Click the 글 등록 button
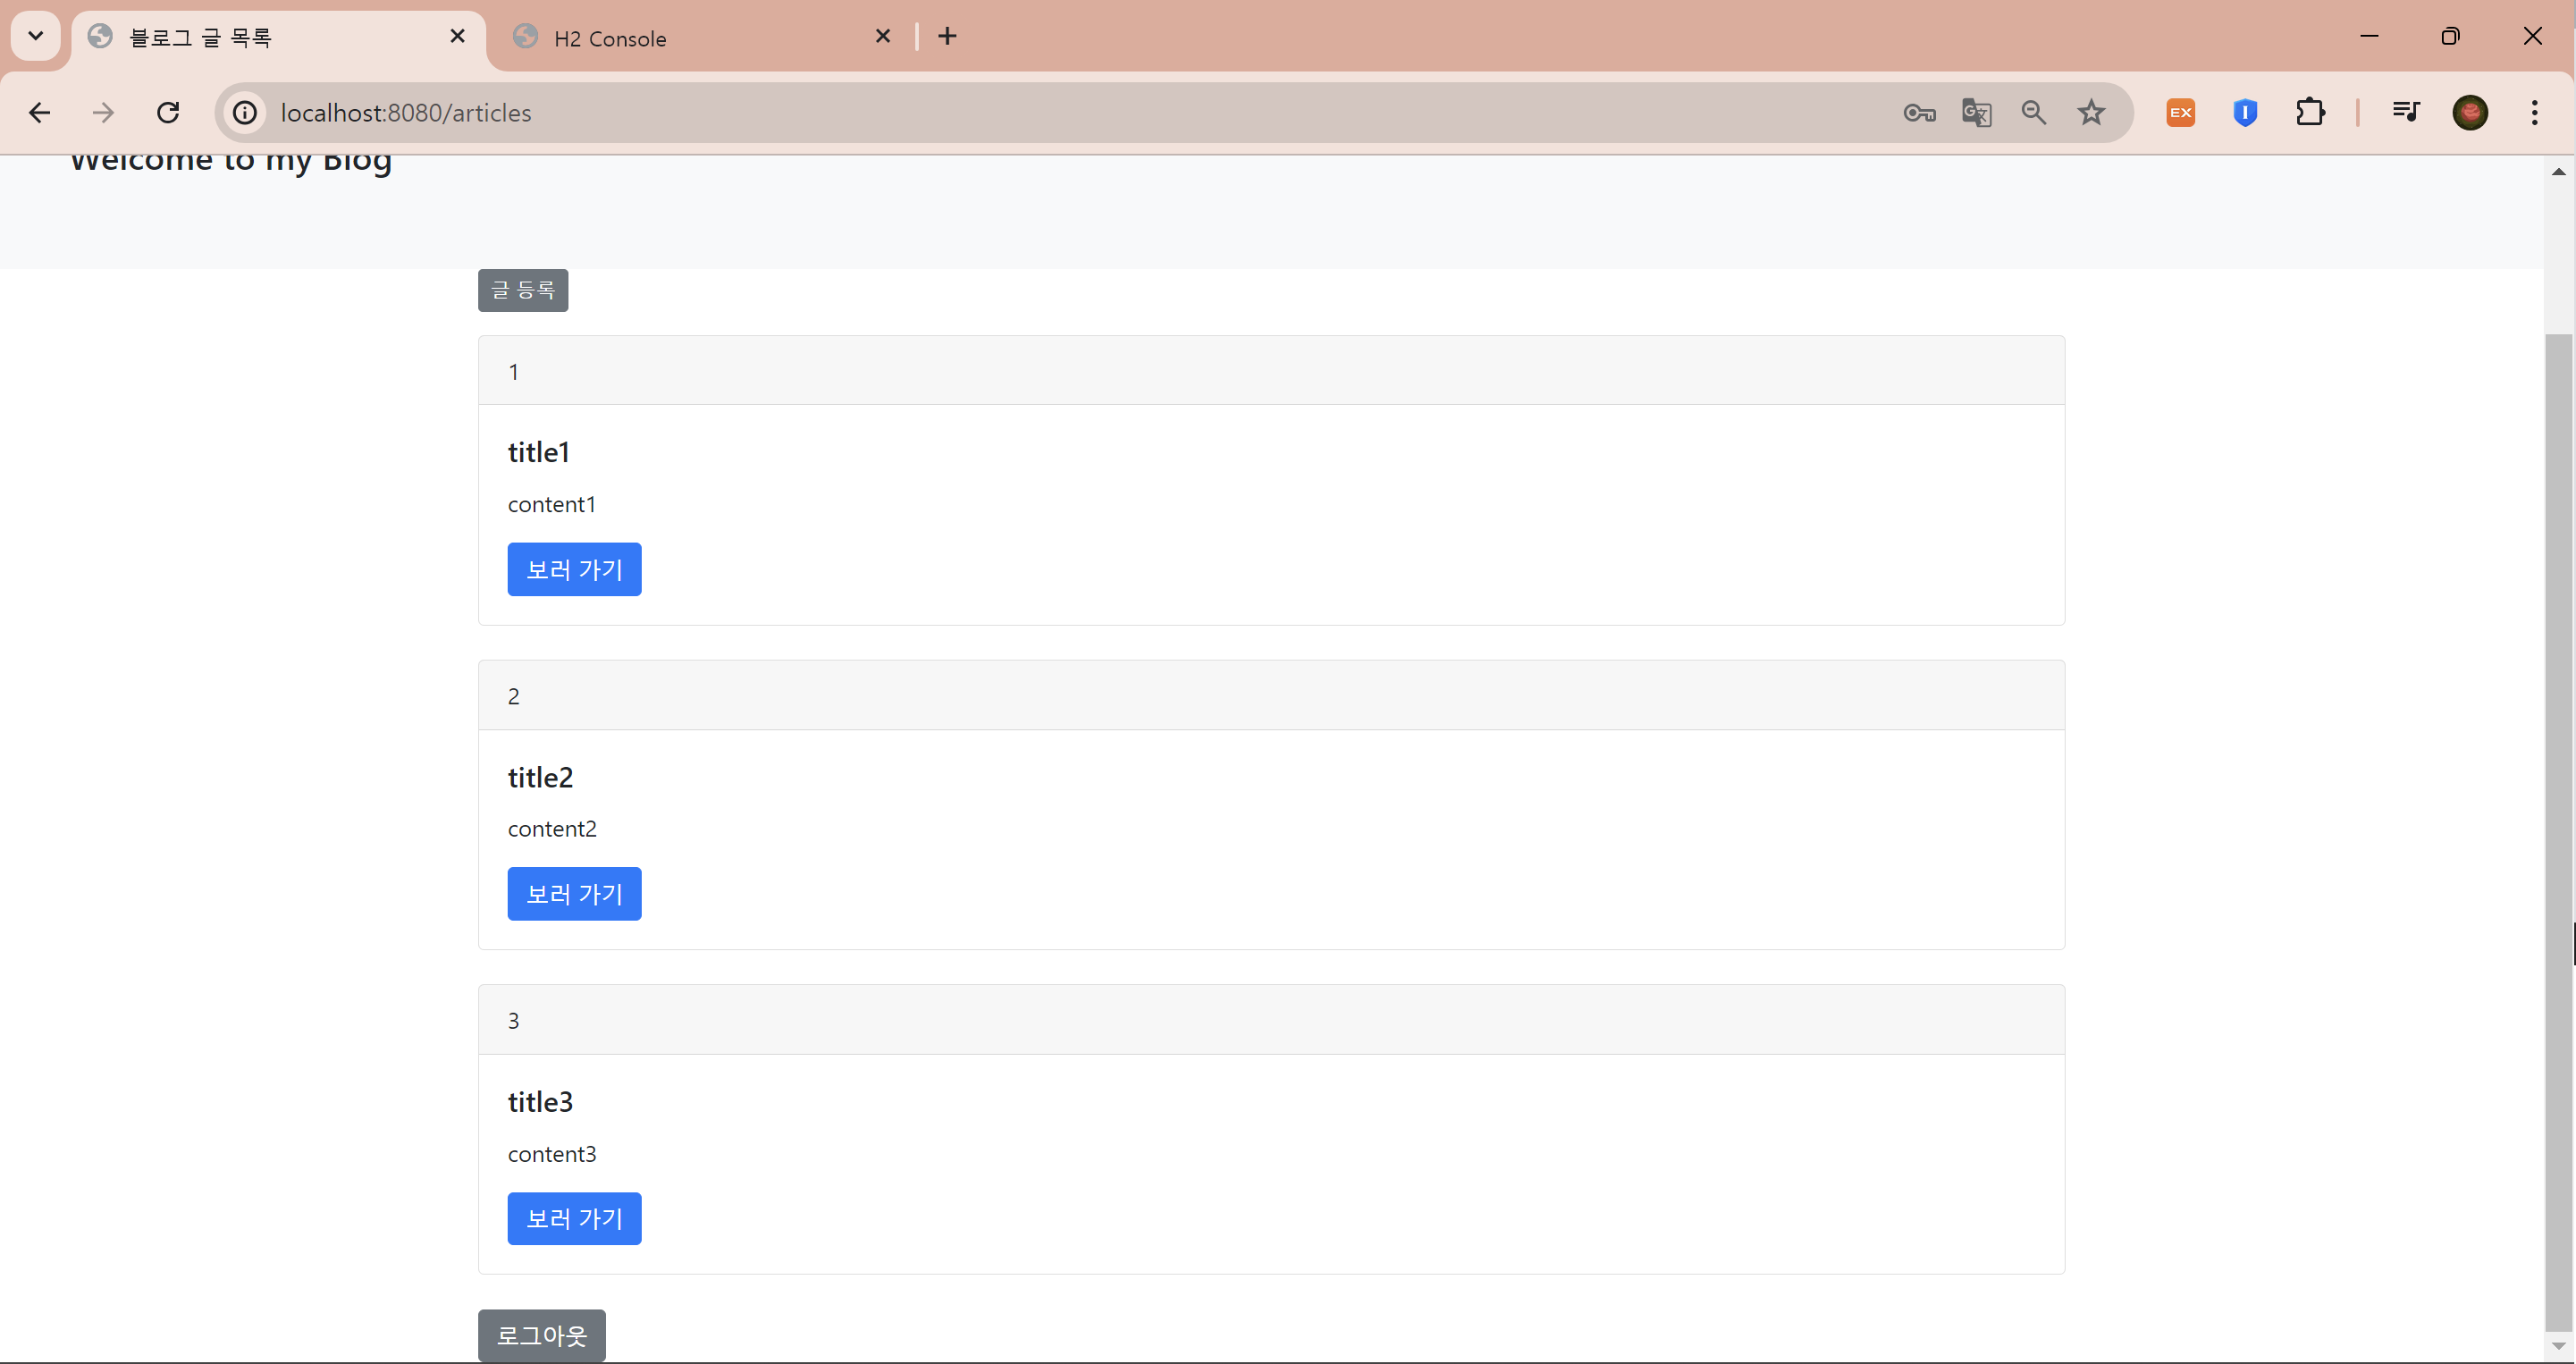The width and height of the screenshot is (2576, 1364). pos(523,290)
